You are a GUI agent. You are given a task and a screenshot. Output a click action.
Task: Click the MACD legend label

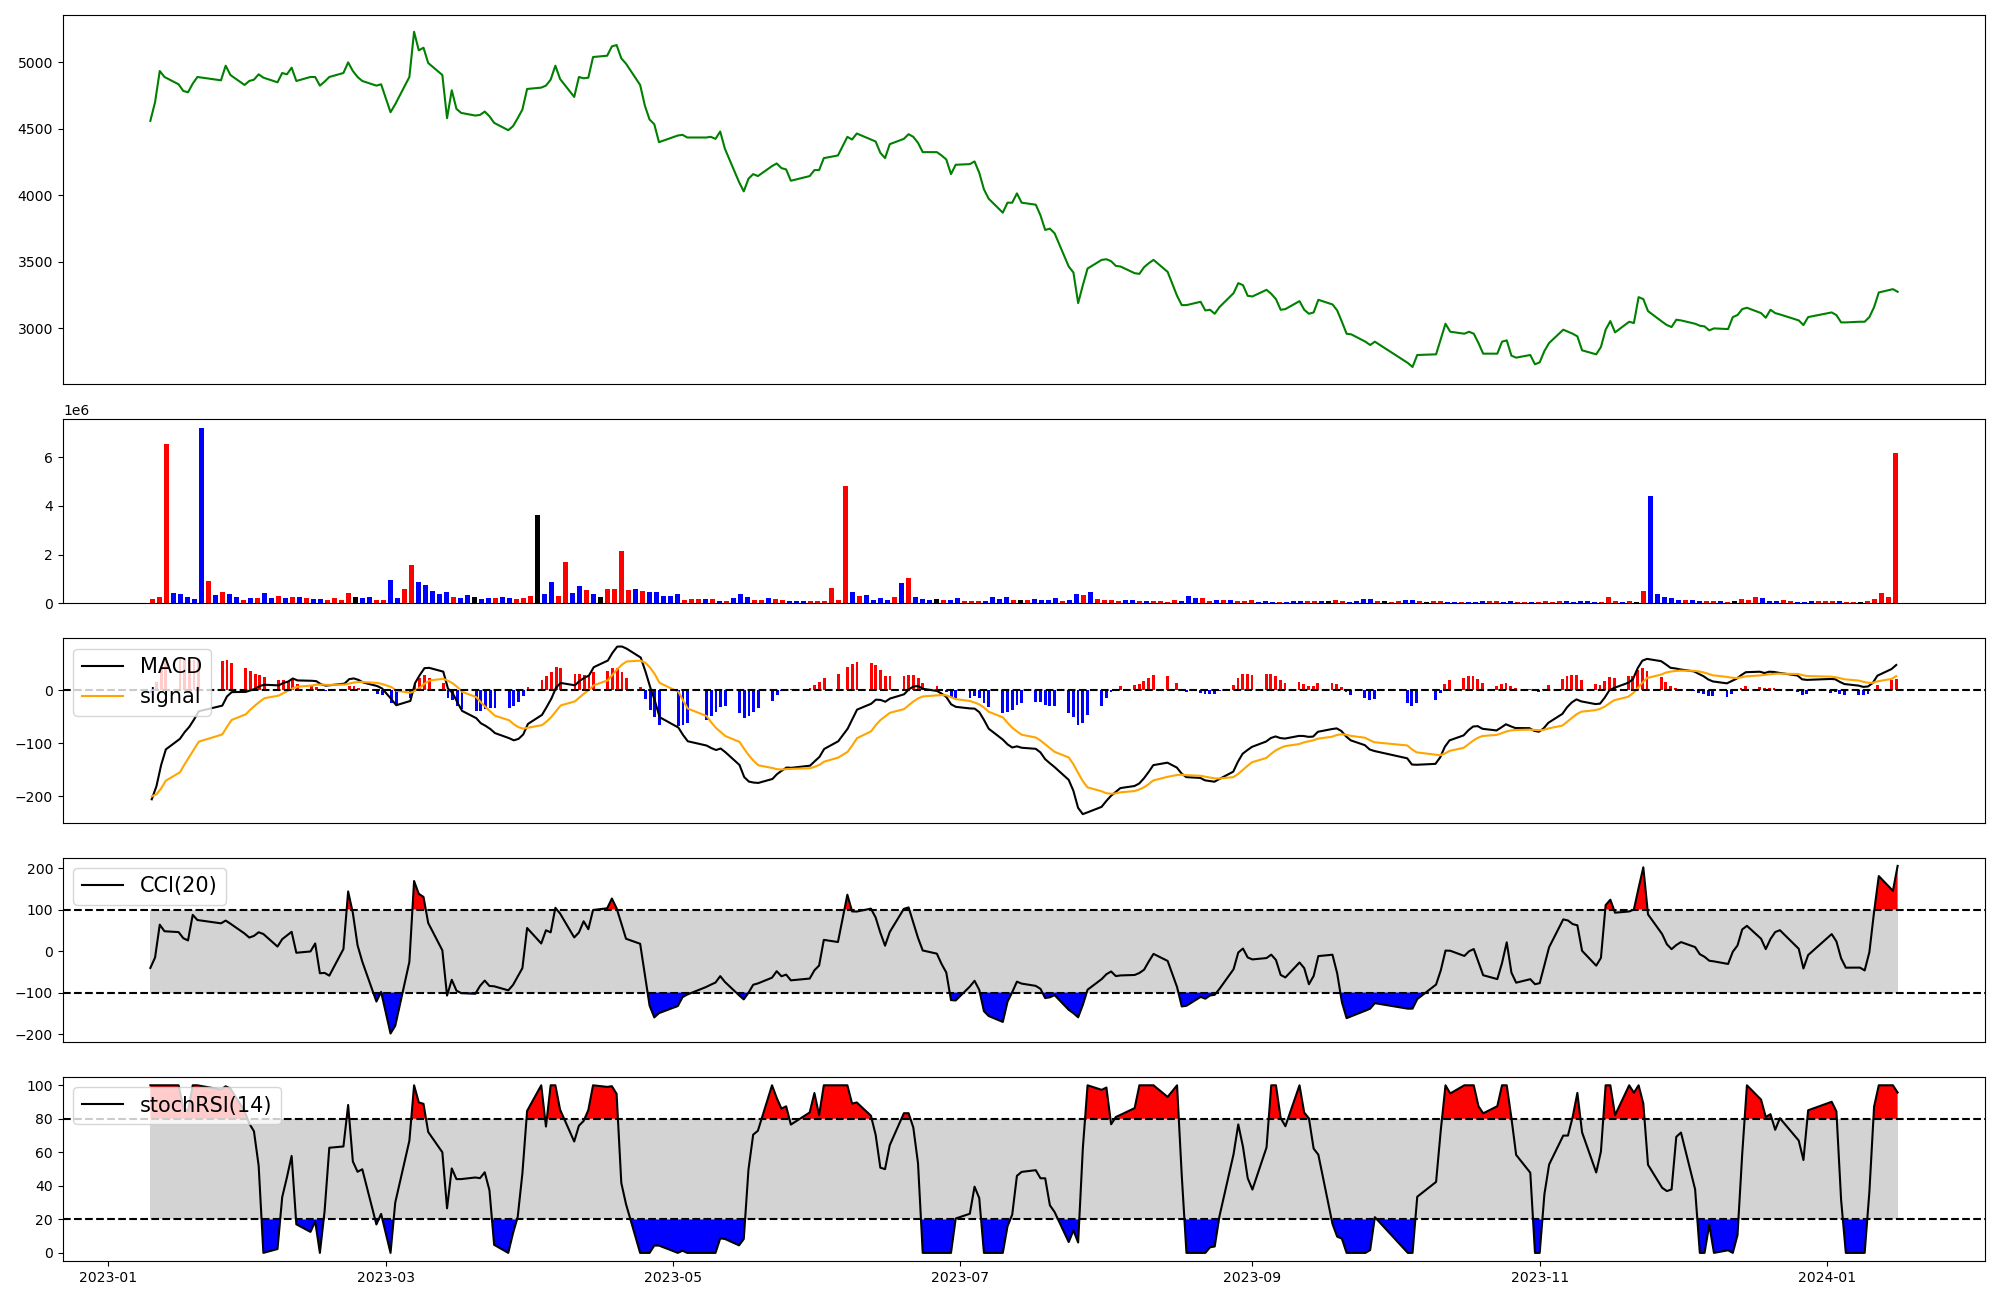point(170,666)
